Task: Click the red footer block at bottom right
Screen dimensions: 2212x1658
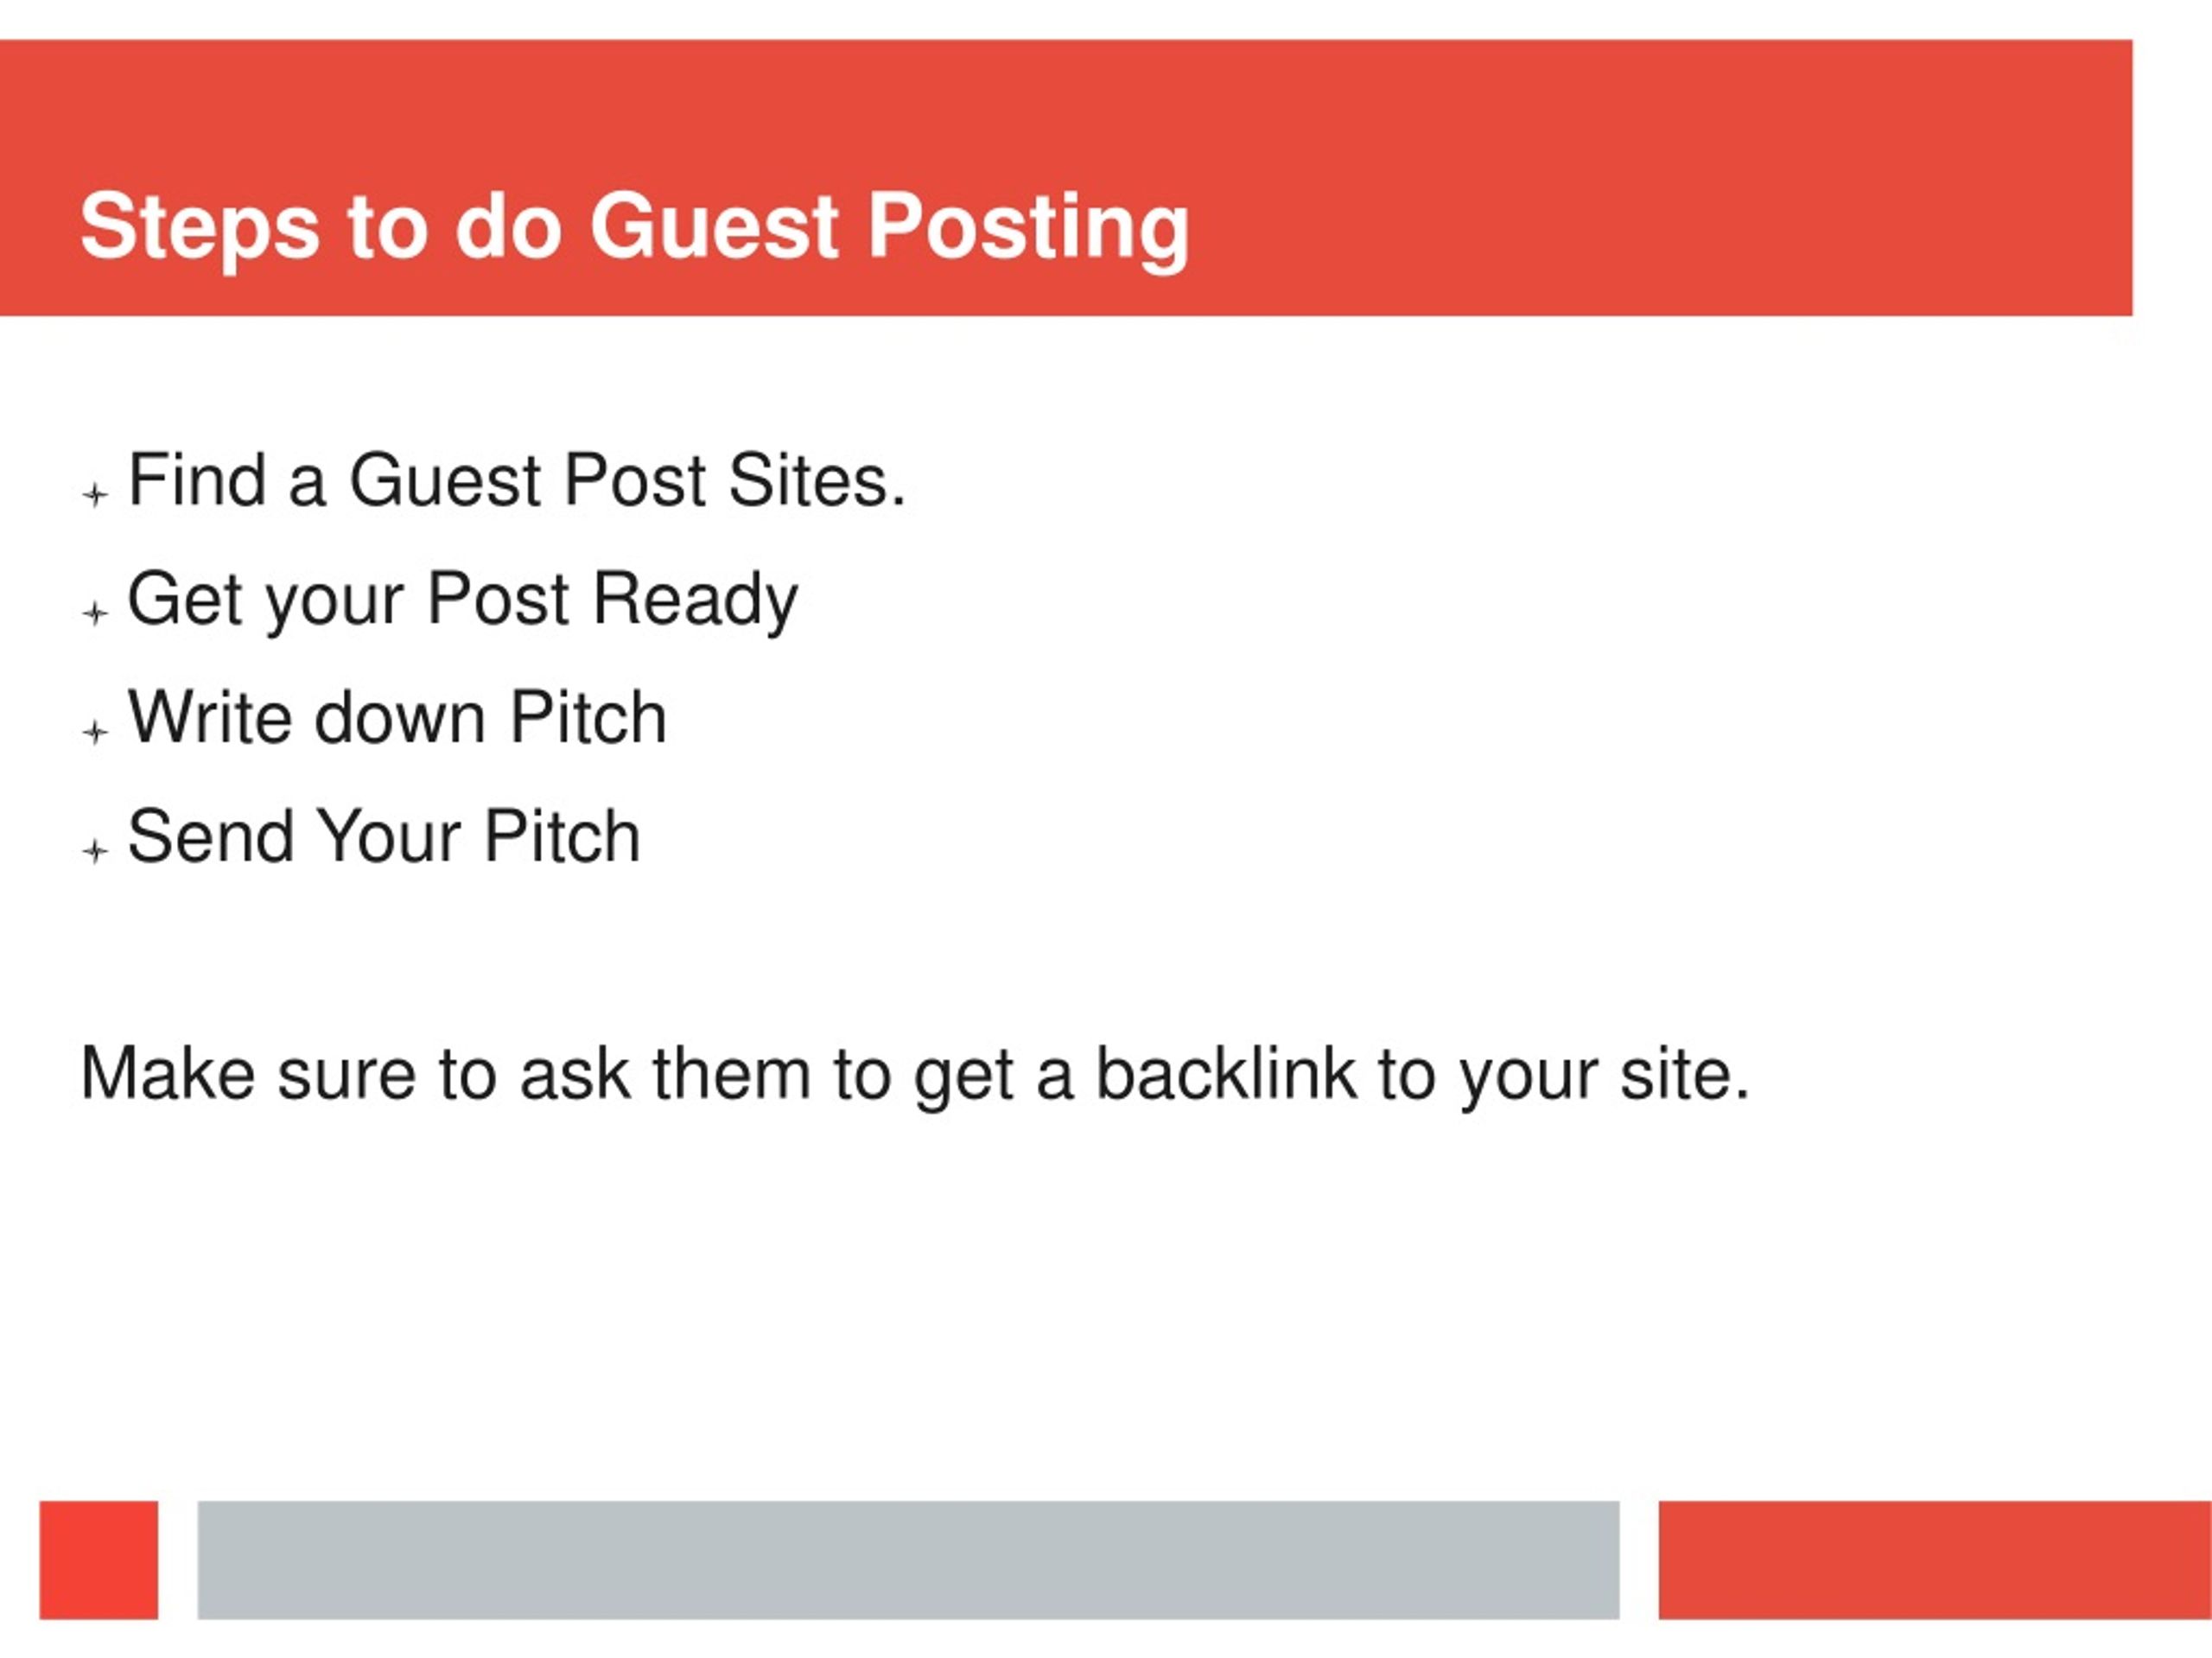Action: 1935,1559
